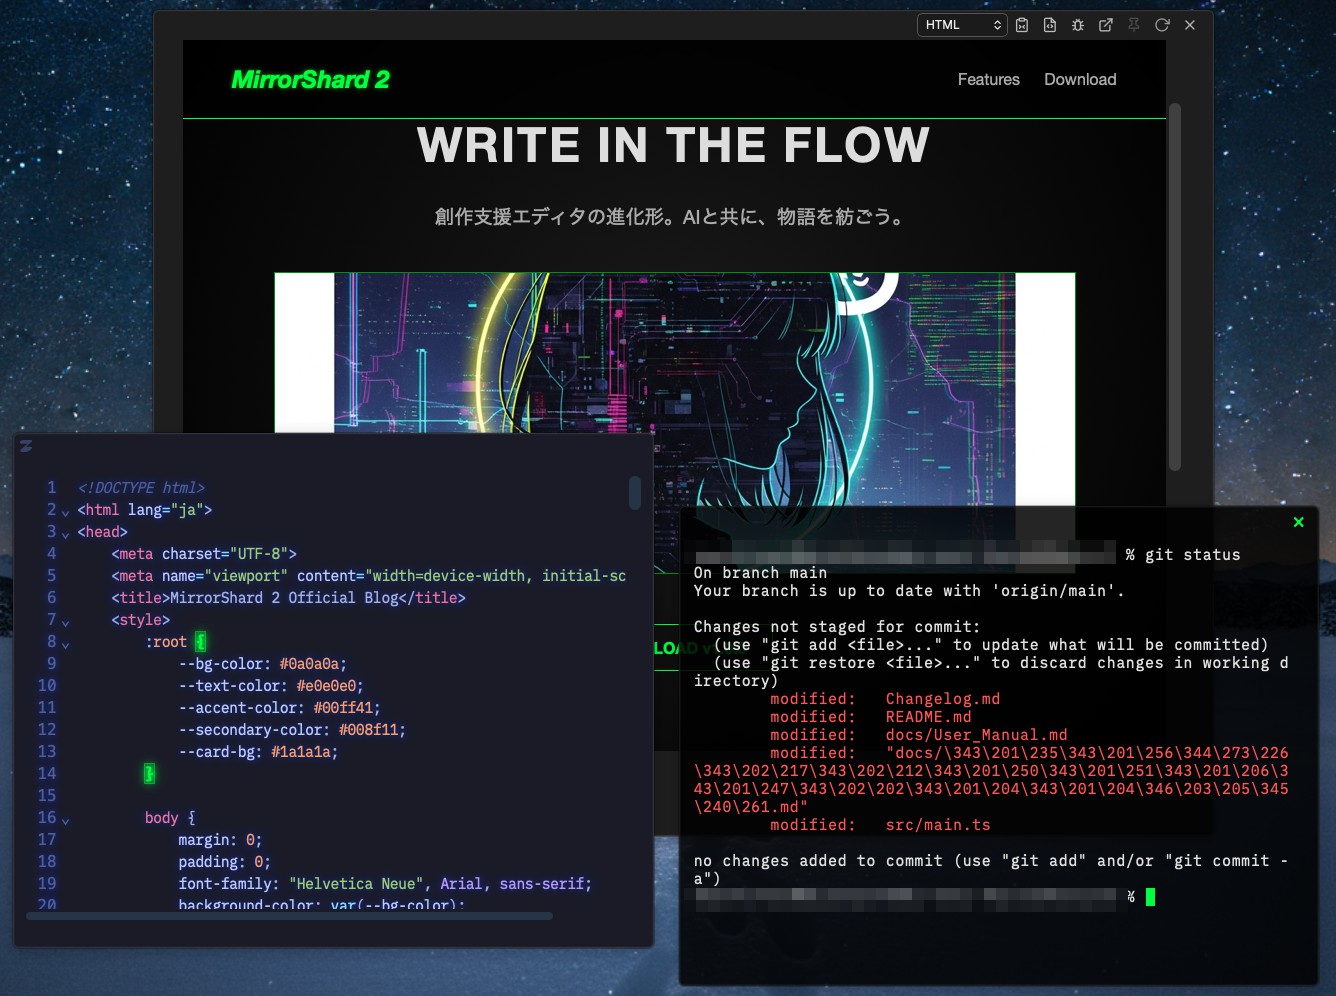The image size is (1336, 996).
Task: Click the MirrorShard 2 logo link
Action: [310, 80]
